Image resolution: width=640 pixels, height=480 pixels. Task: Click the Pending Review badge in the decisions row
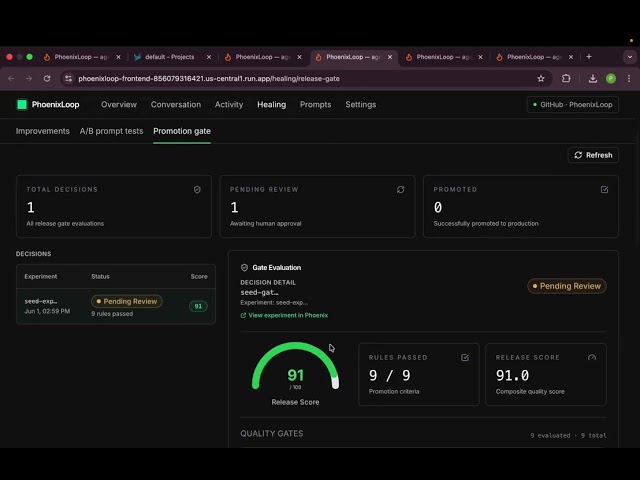(127, 301)
